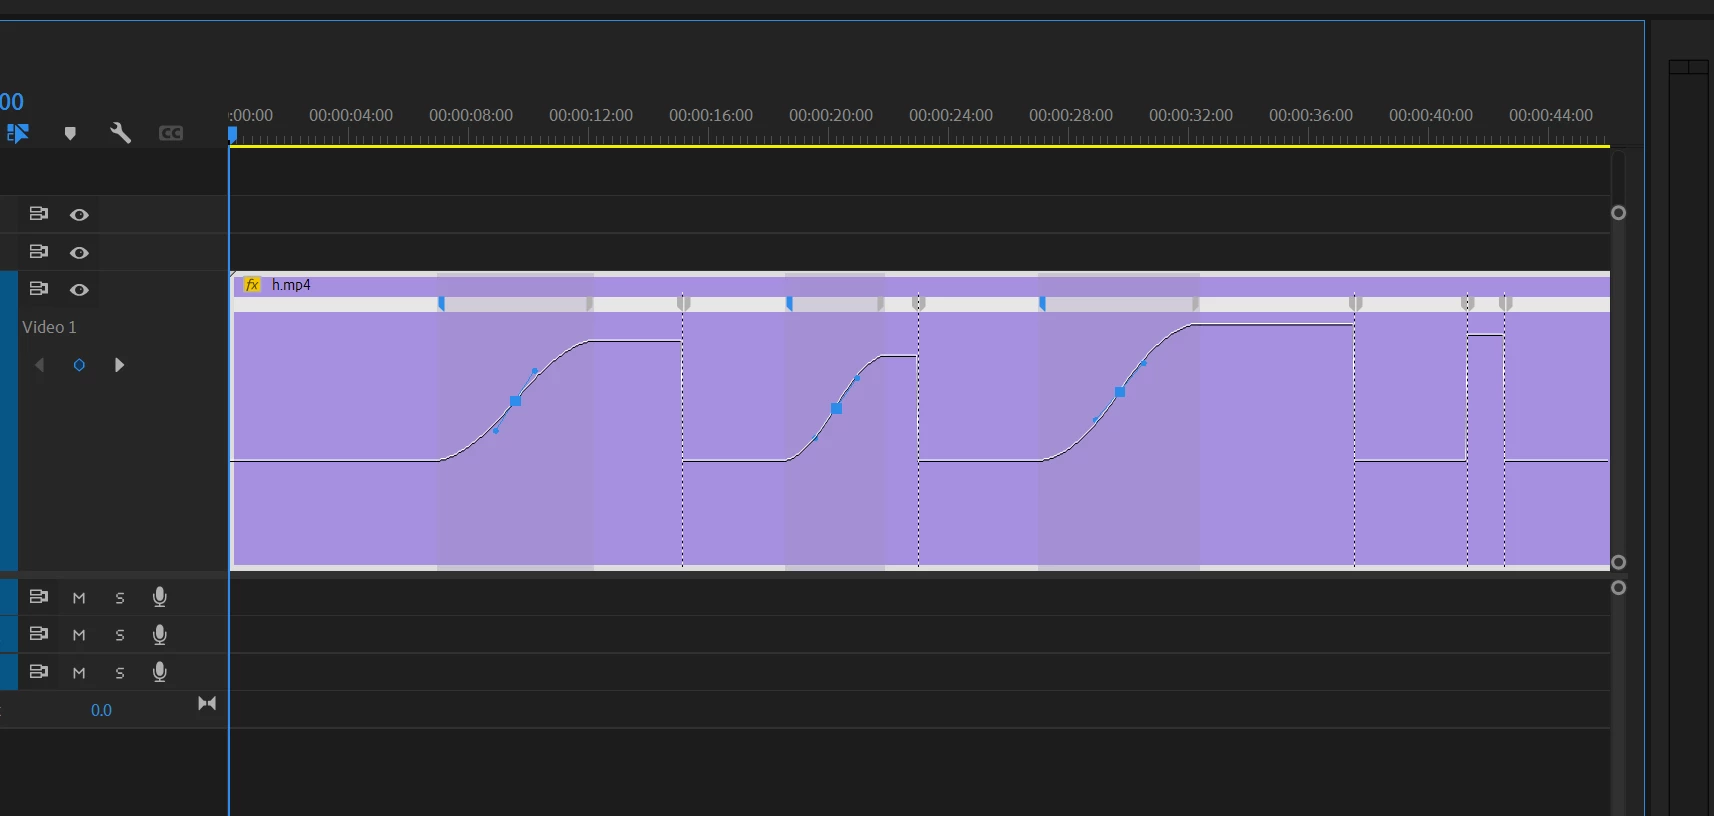Select third ramp's blue bezier handle square
The width and height of the screenshot is (1714, 816).
(1120, 392)
